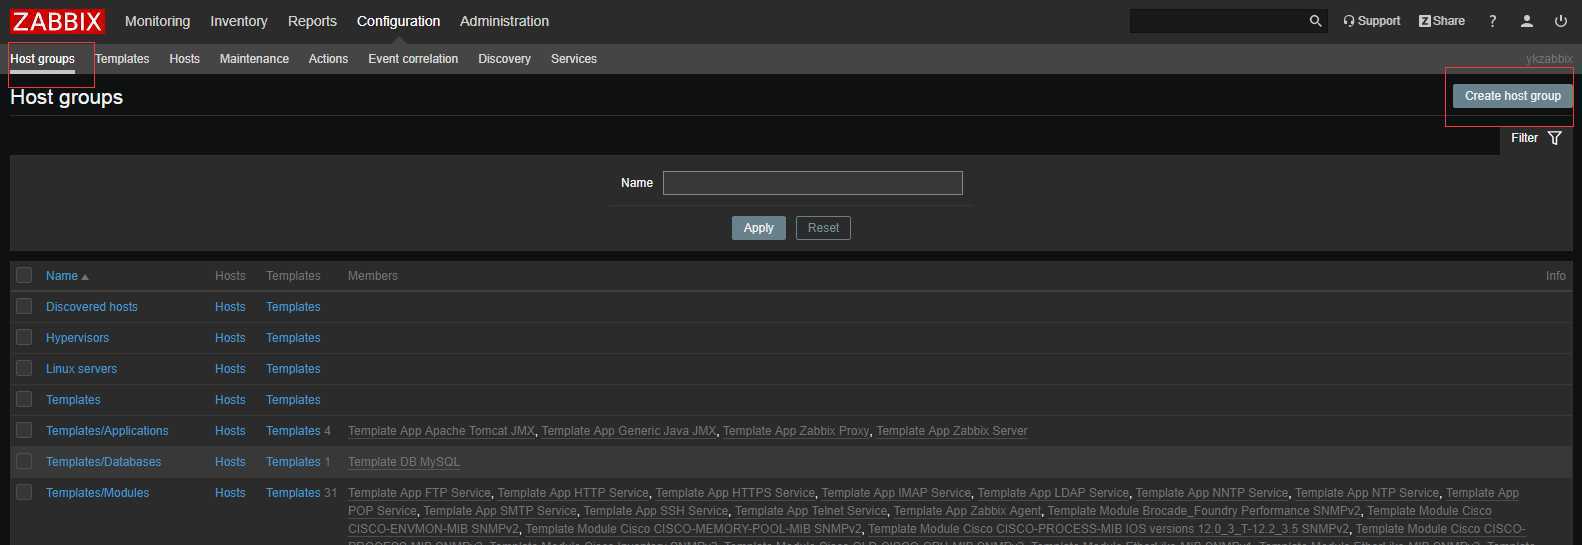1582x545 pixels.
Task: Tick the Templates/Modules checkbox
Action: tap(24, 492)
